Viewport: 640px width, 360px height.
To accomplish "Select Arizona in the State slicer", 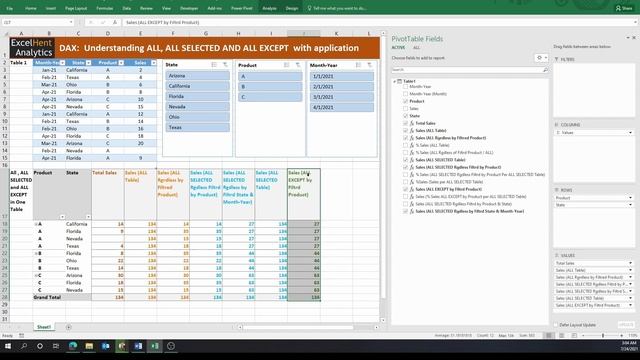I will [x=198, y=76].
